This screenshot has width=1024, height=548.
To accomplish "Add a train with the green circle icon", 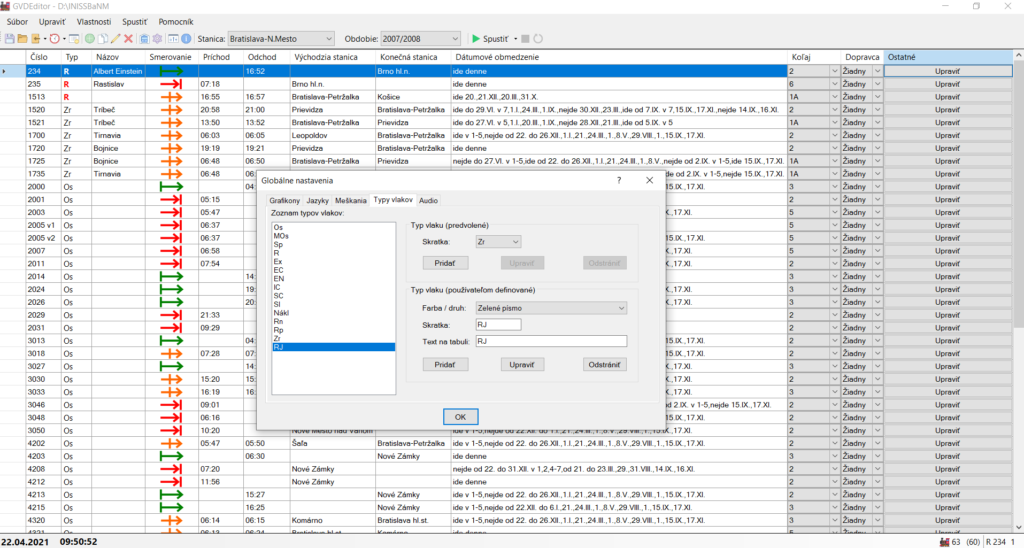I will click(90, 39).
